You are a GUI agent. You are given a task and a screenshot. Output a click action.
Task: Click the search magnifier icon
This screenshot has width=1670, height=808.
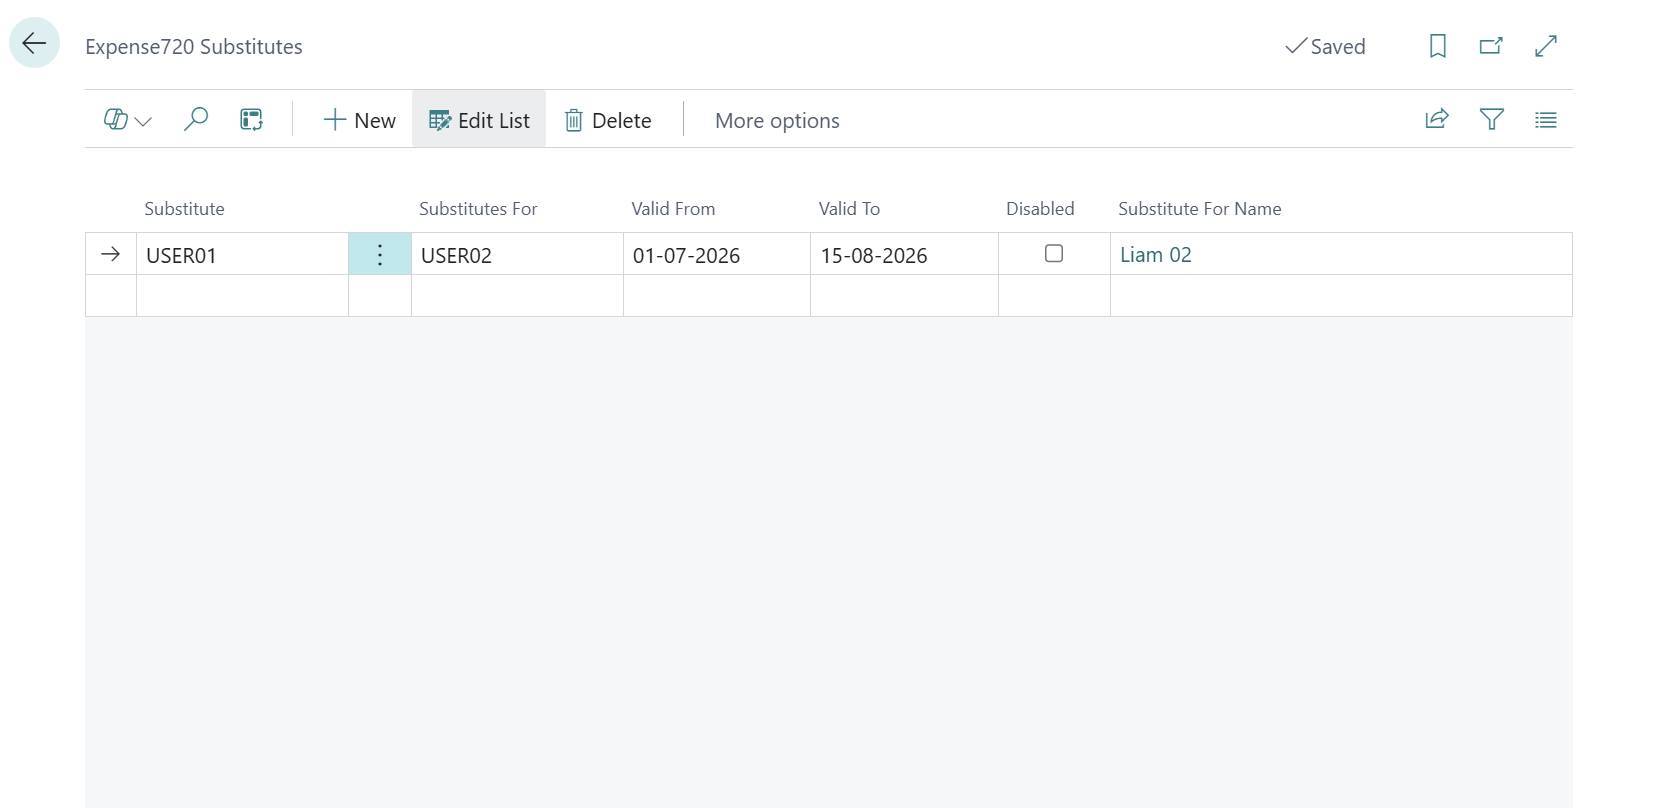196,120
